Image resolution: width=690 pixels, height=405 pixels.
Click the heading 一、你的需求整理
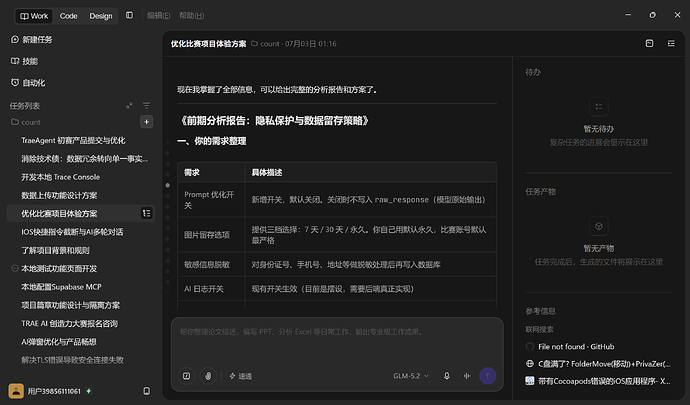coord(212,141)
